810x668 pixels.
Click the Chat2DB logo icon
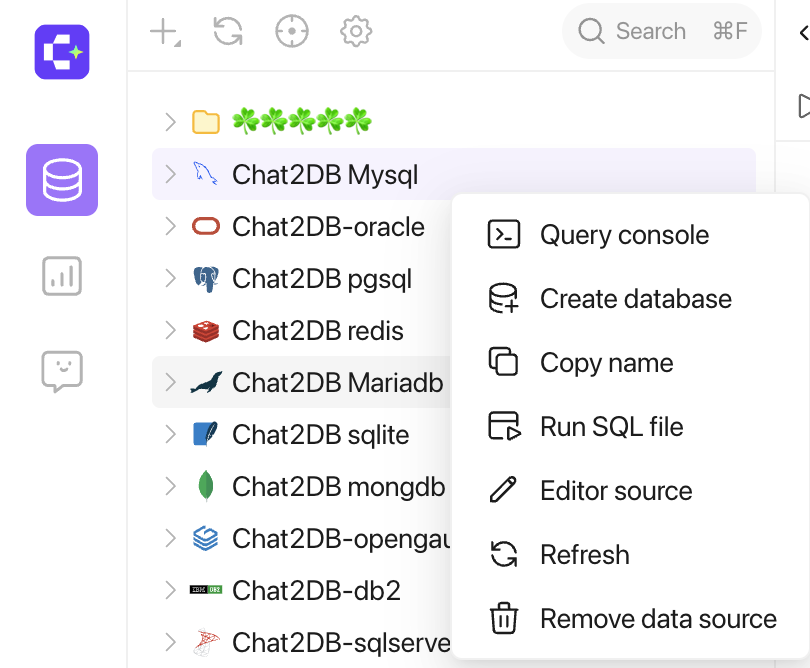(x=62, y=52)
